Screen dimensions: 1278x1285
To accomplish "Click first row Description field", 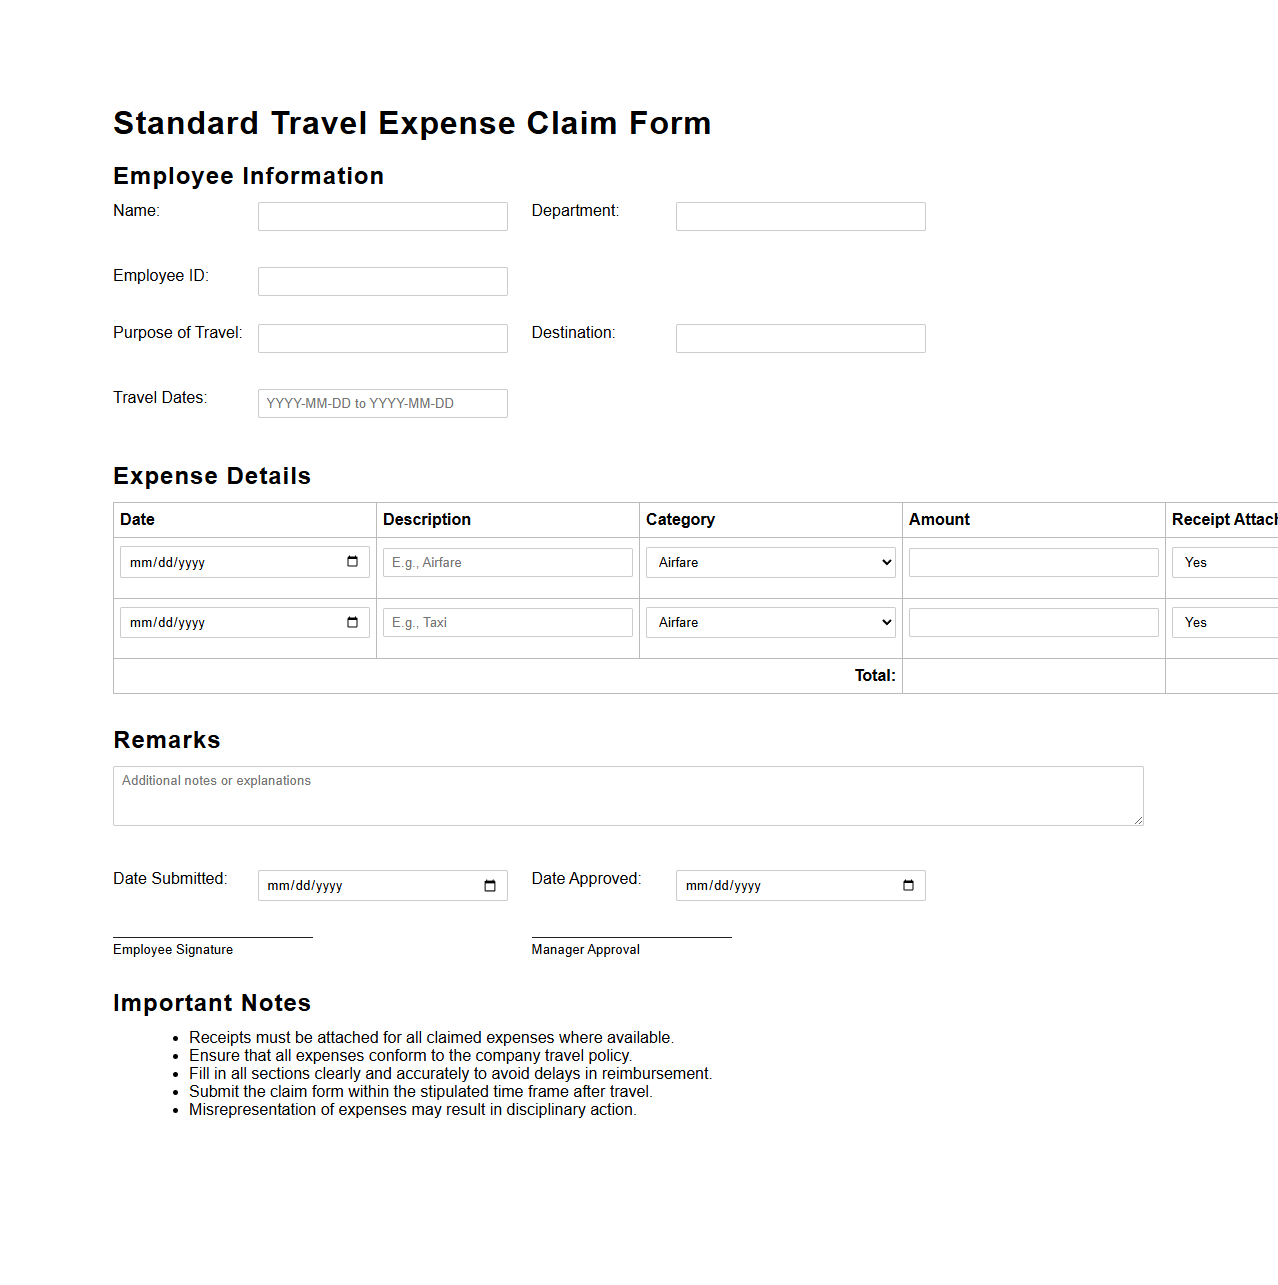I will (507, 562).
